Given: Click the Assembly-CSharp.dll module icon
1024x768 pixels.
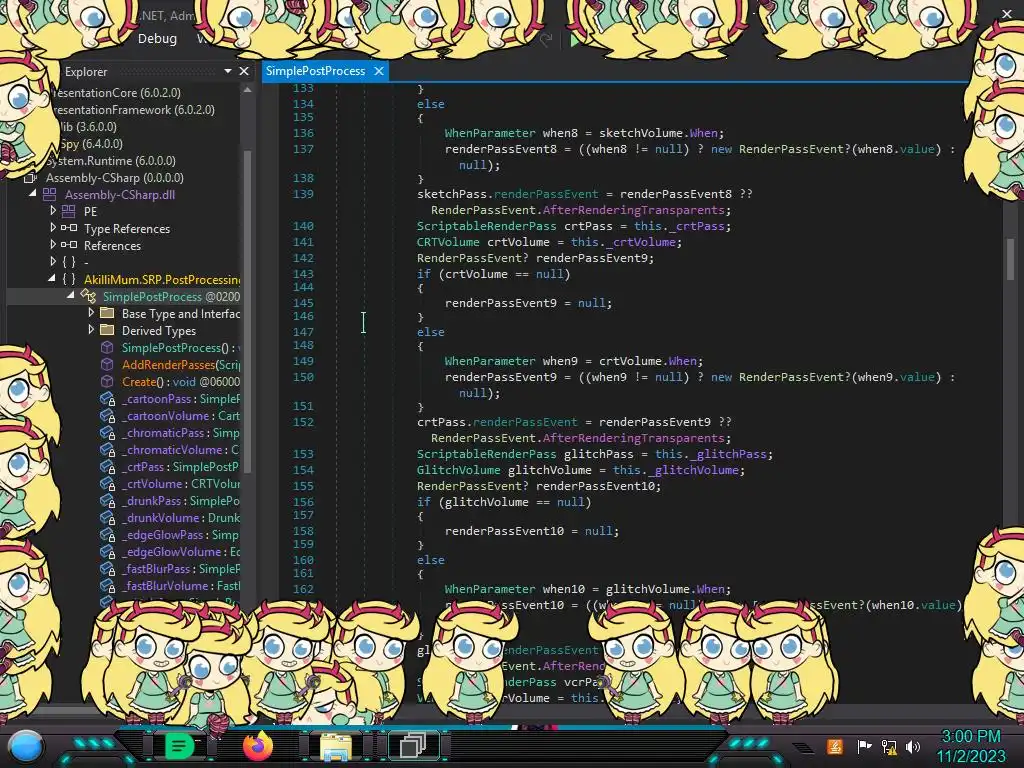Looking at the screenshot, I should point(50,195).
